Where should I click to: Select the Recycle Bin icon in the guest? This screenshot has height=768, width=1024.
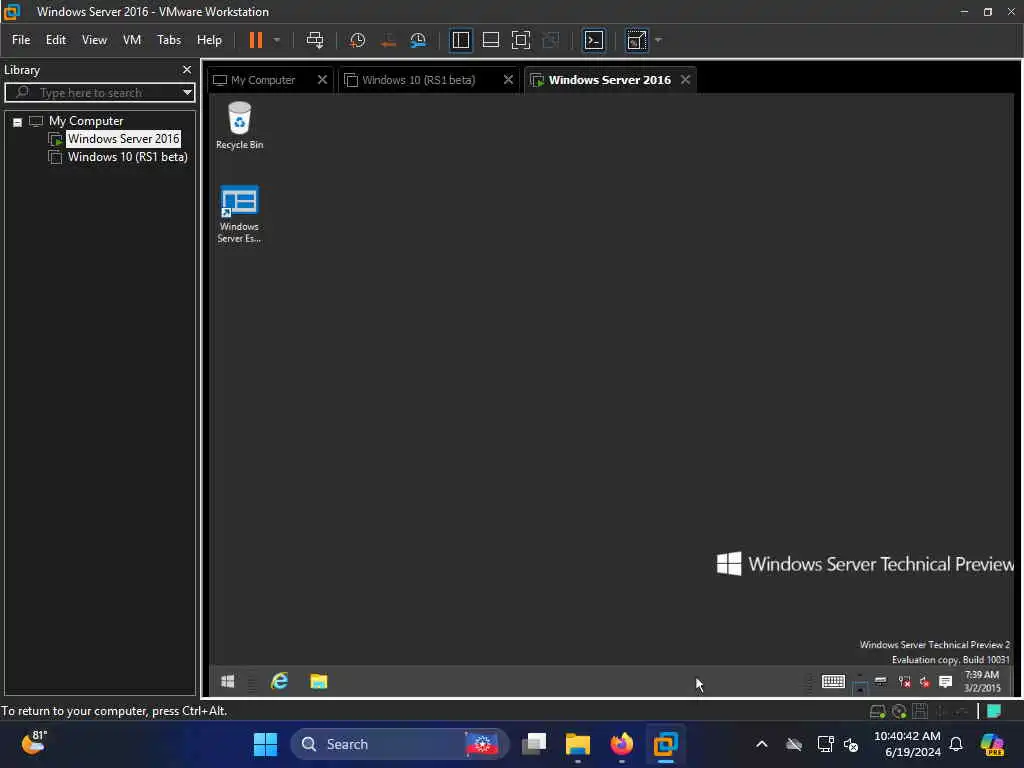(x=240, y=125)
